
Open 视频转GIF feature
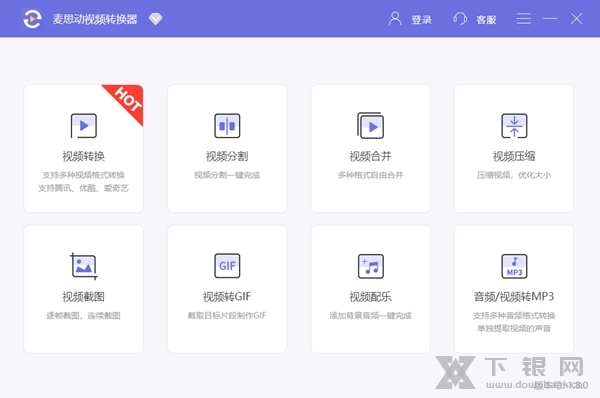(x=227, y=289)
